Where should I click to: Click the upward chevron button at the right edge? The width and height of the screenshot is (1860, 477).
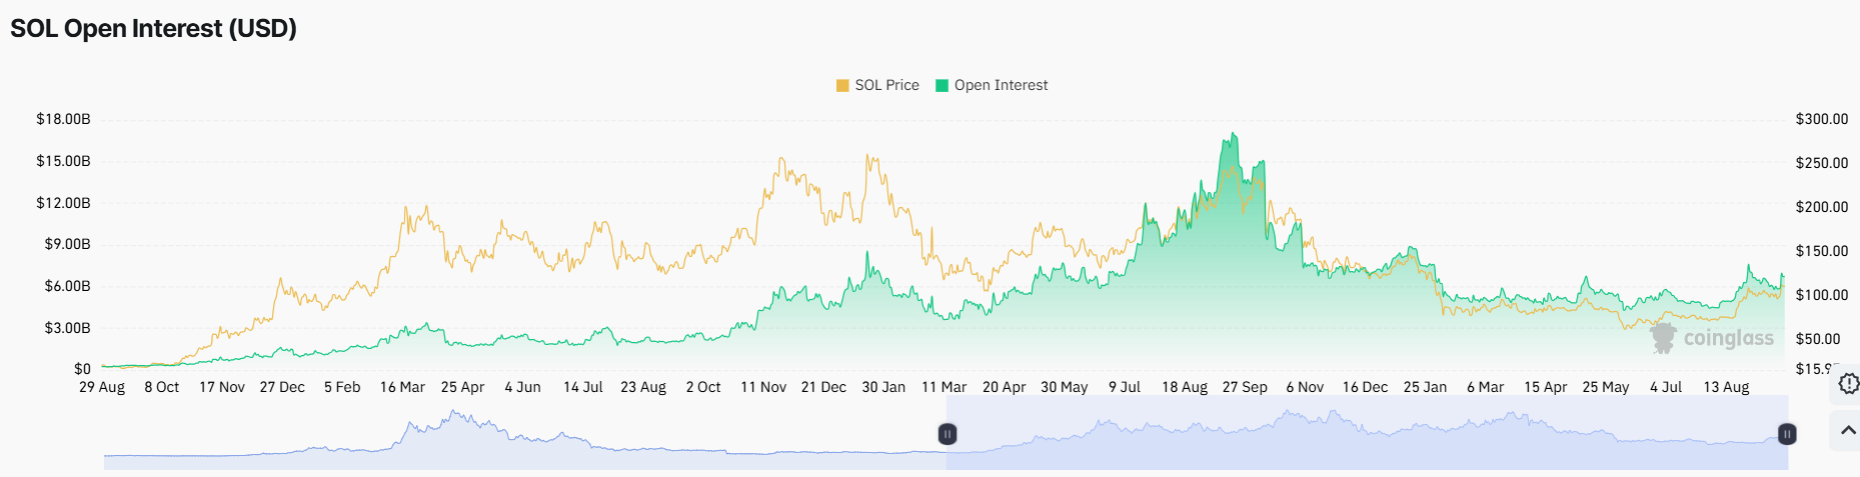point(1848,431)
